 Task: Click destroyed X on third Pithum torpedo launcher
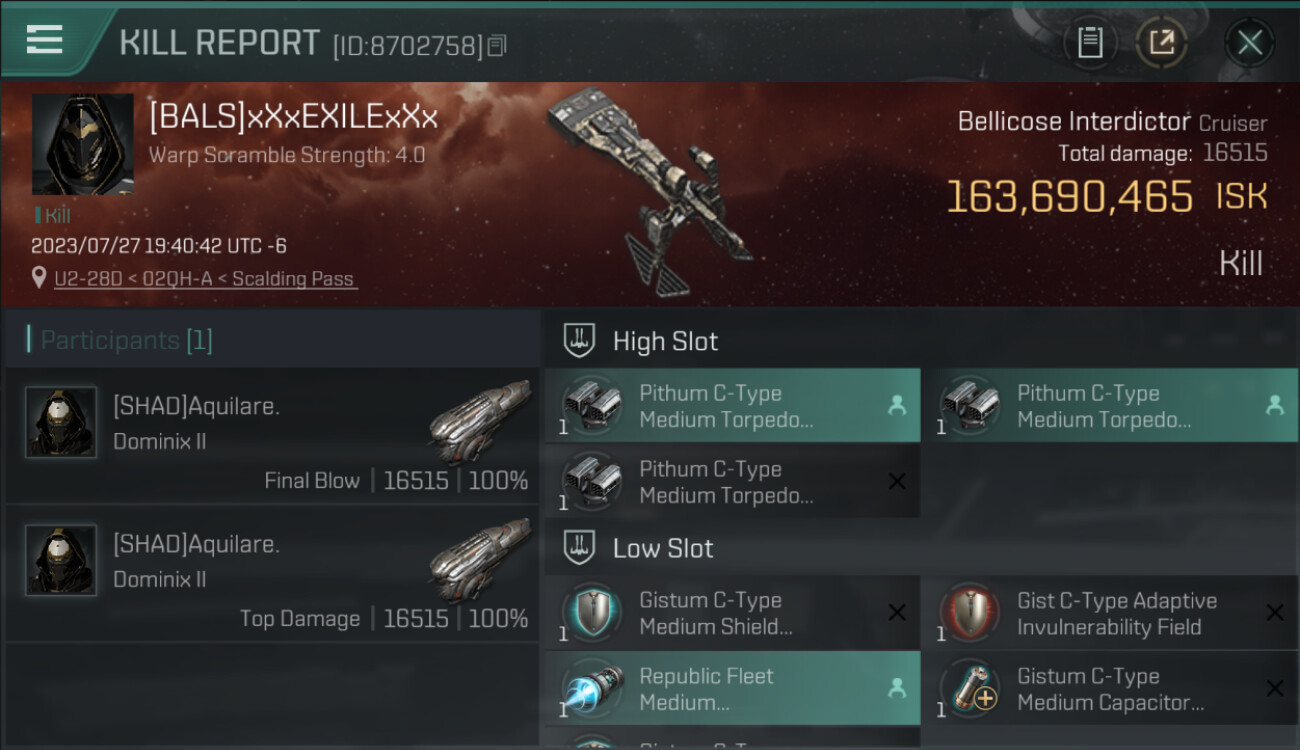coord(897,482)
